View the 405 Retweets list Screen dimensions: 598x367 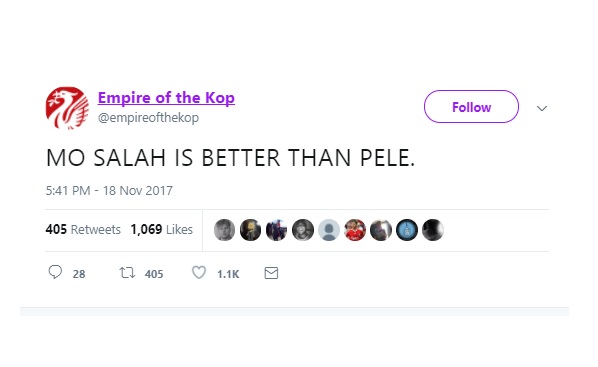83,230
